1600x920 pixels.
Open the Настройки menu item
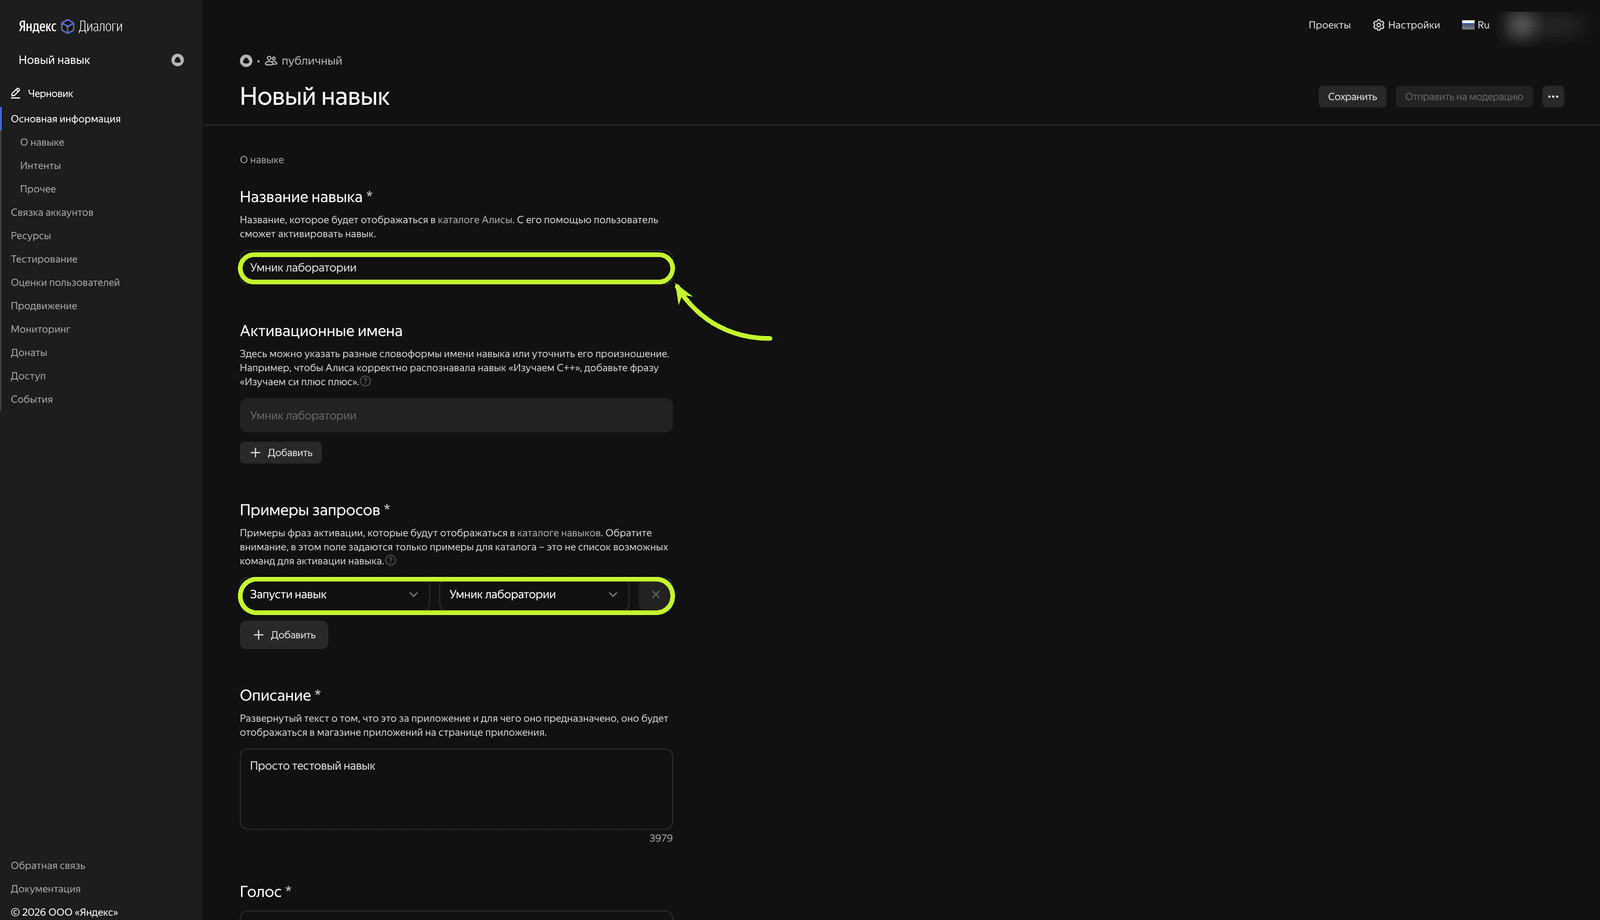[1406, 25]
